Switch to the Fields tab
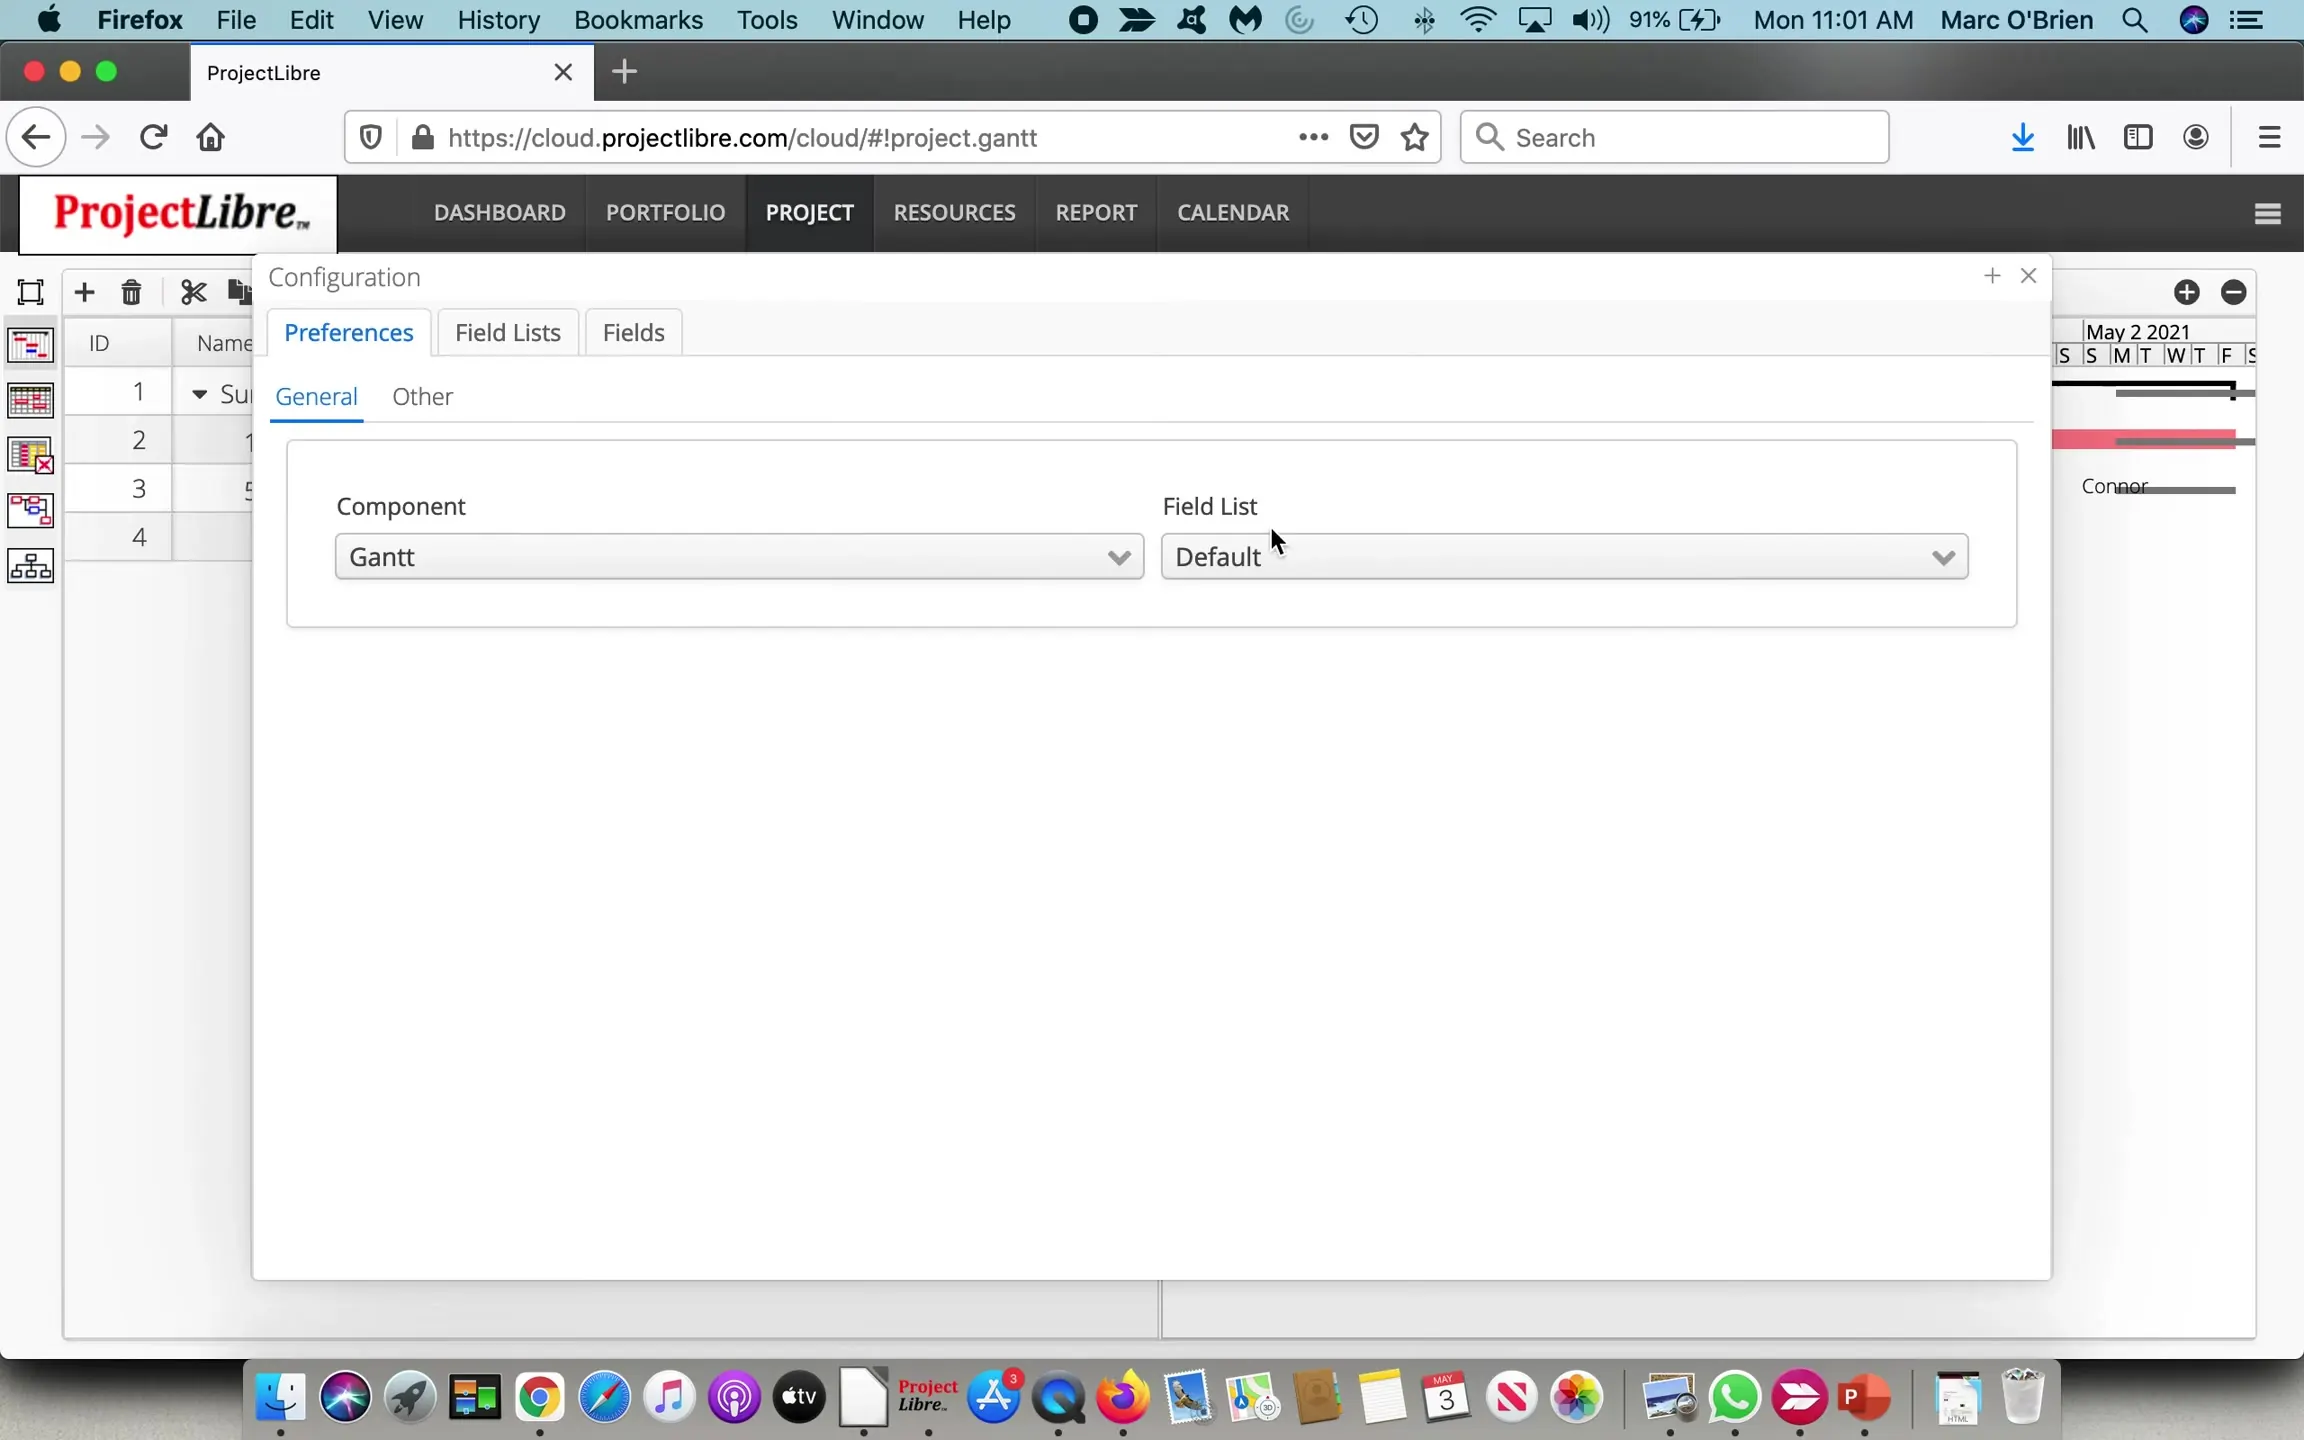 (x=633, y=333)
